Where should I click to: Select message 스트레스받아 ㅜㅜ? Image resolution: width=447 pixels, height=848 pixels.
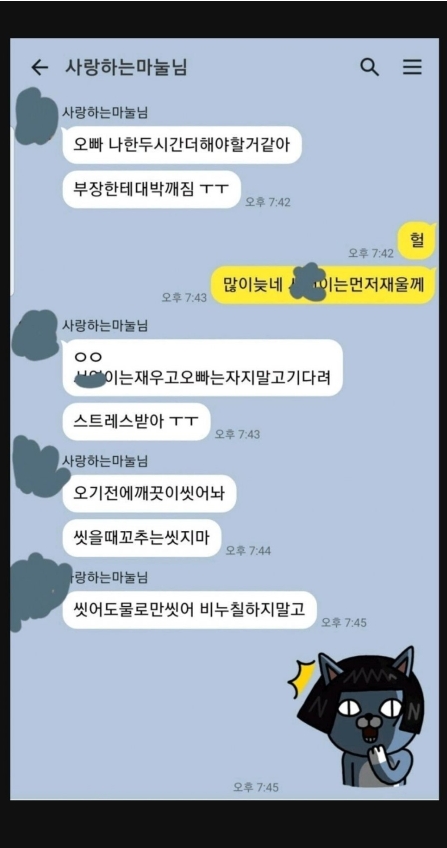tap(136, 421)
